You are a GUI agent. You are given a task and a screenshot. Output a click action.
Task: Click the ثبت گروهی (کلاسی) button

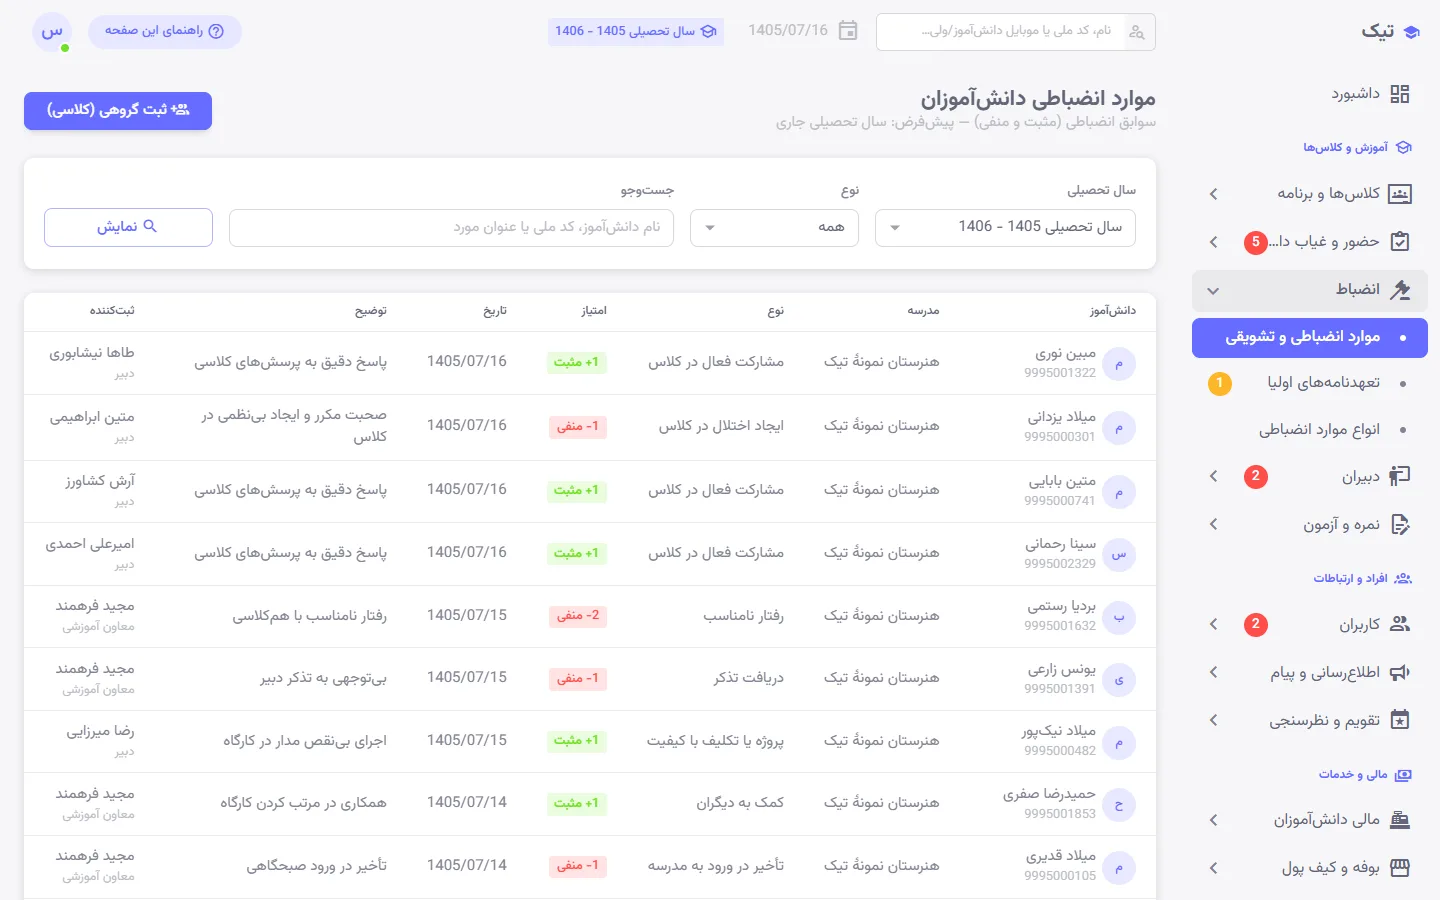(118, 111)
